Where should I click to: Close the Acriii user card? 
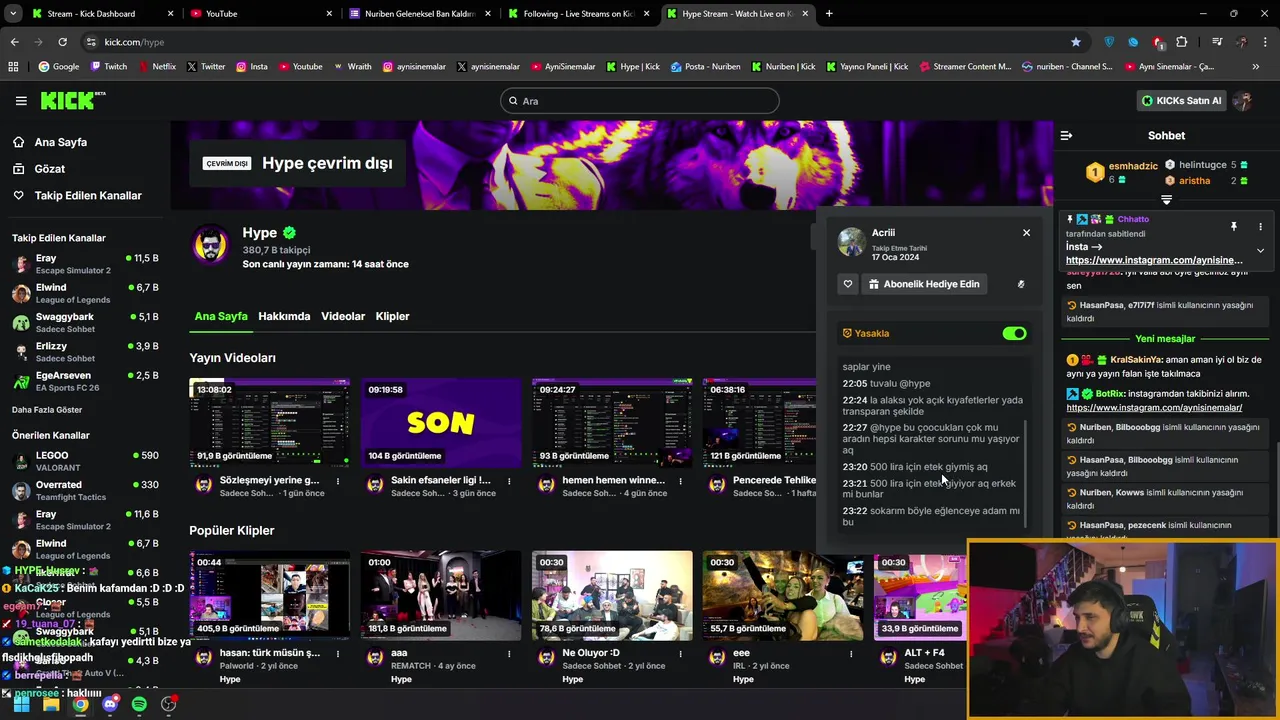coord(1026,233)
